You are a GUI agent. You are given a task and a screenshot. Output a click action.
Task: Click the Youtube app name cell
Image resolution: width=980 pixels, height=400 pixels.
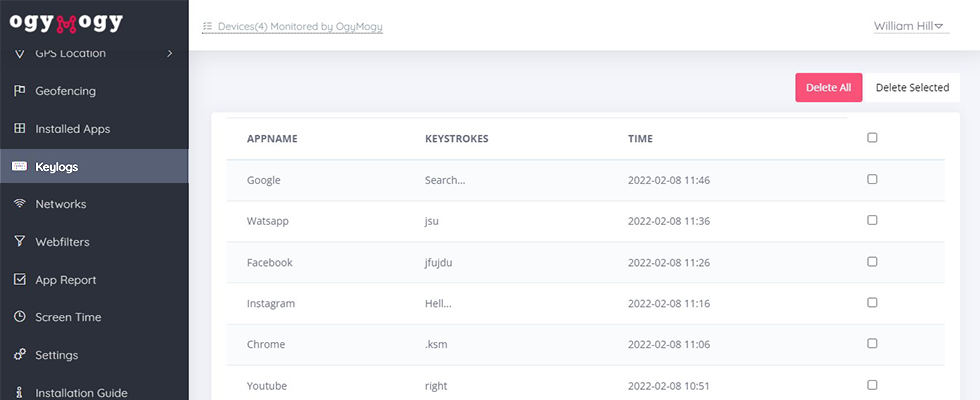coord(267,386)
